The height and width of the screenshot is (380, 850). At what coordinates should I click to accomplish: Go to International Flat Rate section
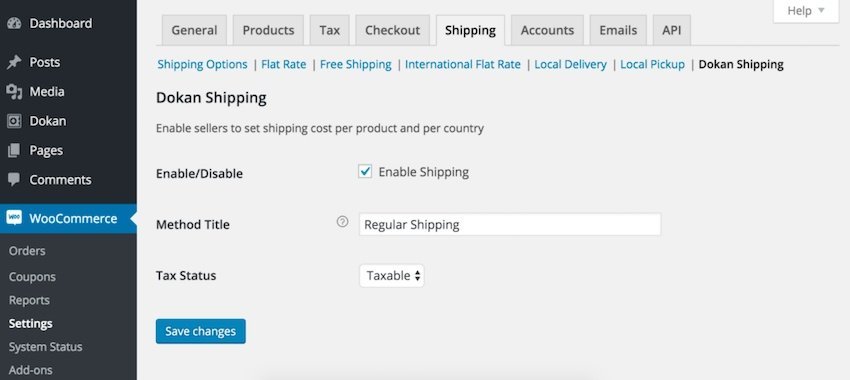tap(463, 65)
